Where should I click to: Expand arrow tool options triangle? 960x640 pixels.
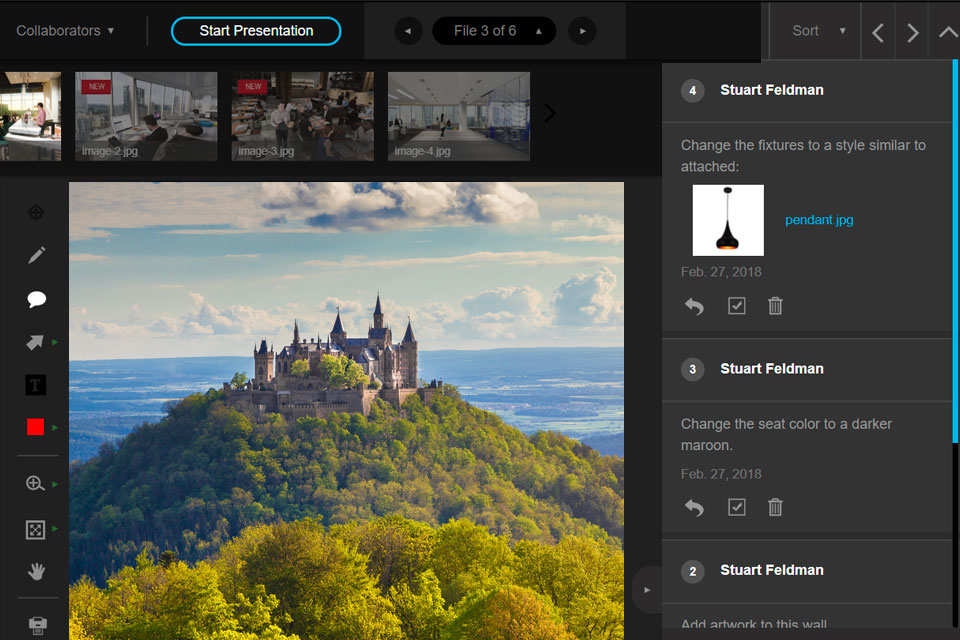[55, 342]
